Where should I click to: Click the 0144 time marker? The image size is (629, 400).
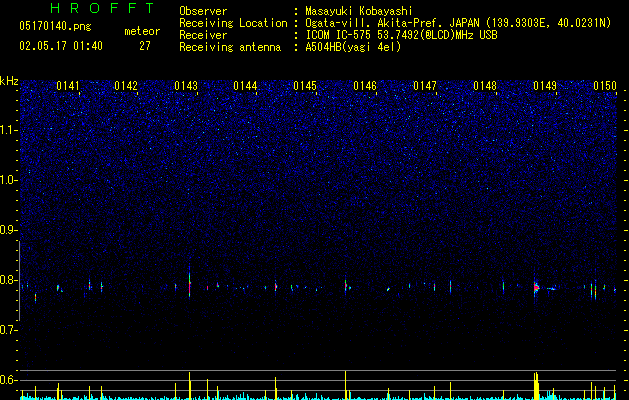(245, 86)
